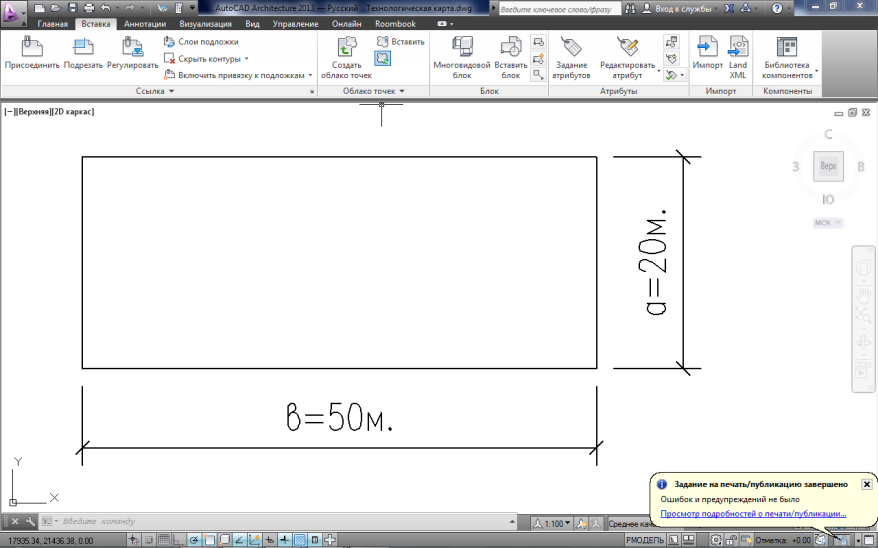The width and height of the screenshot is (878, 548).
Task: Click the Exchange X icon in title bar
Action: point(728,8)
